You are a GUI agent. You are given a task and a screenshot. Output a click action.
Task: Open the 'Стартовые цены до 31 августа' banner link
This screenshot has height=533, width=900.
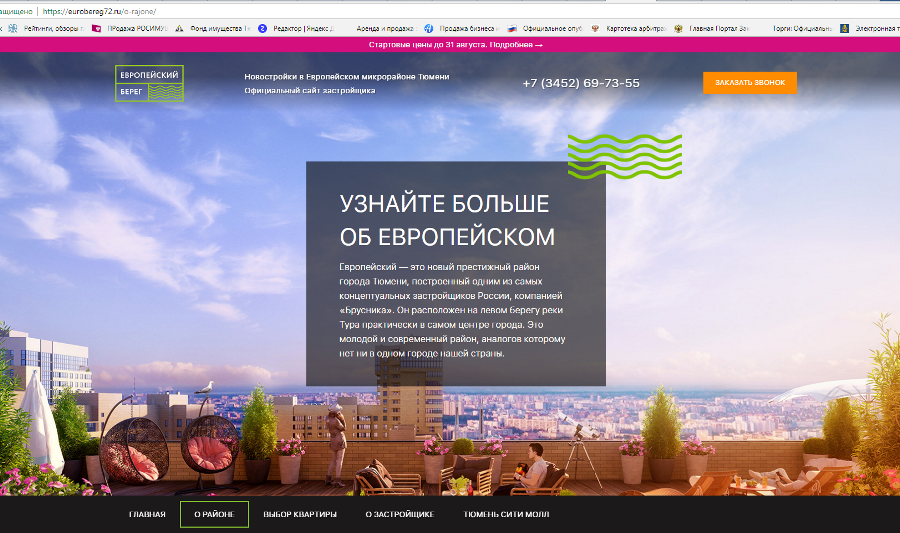click(456, 45)
